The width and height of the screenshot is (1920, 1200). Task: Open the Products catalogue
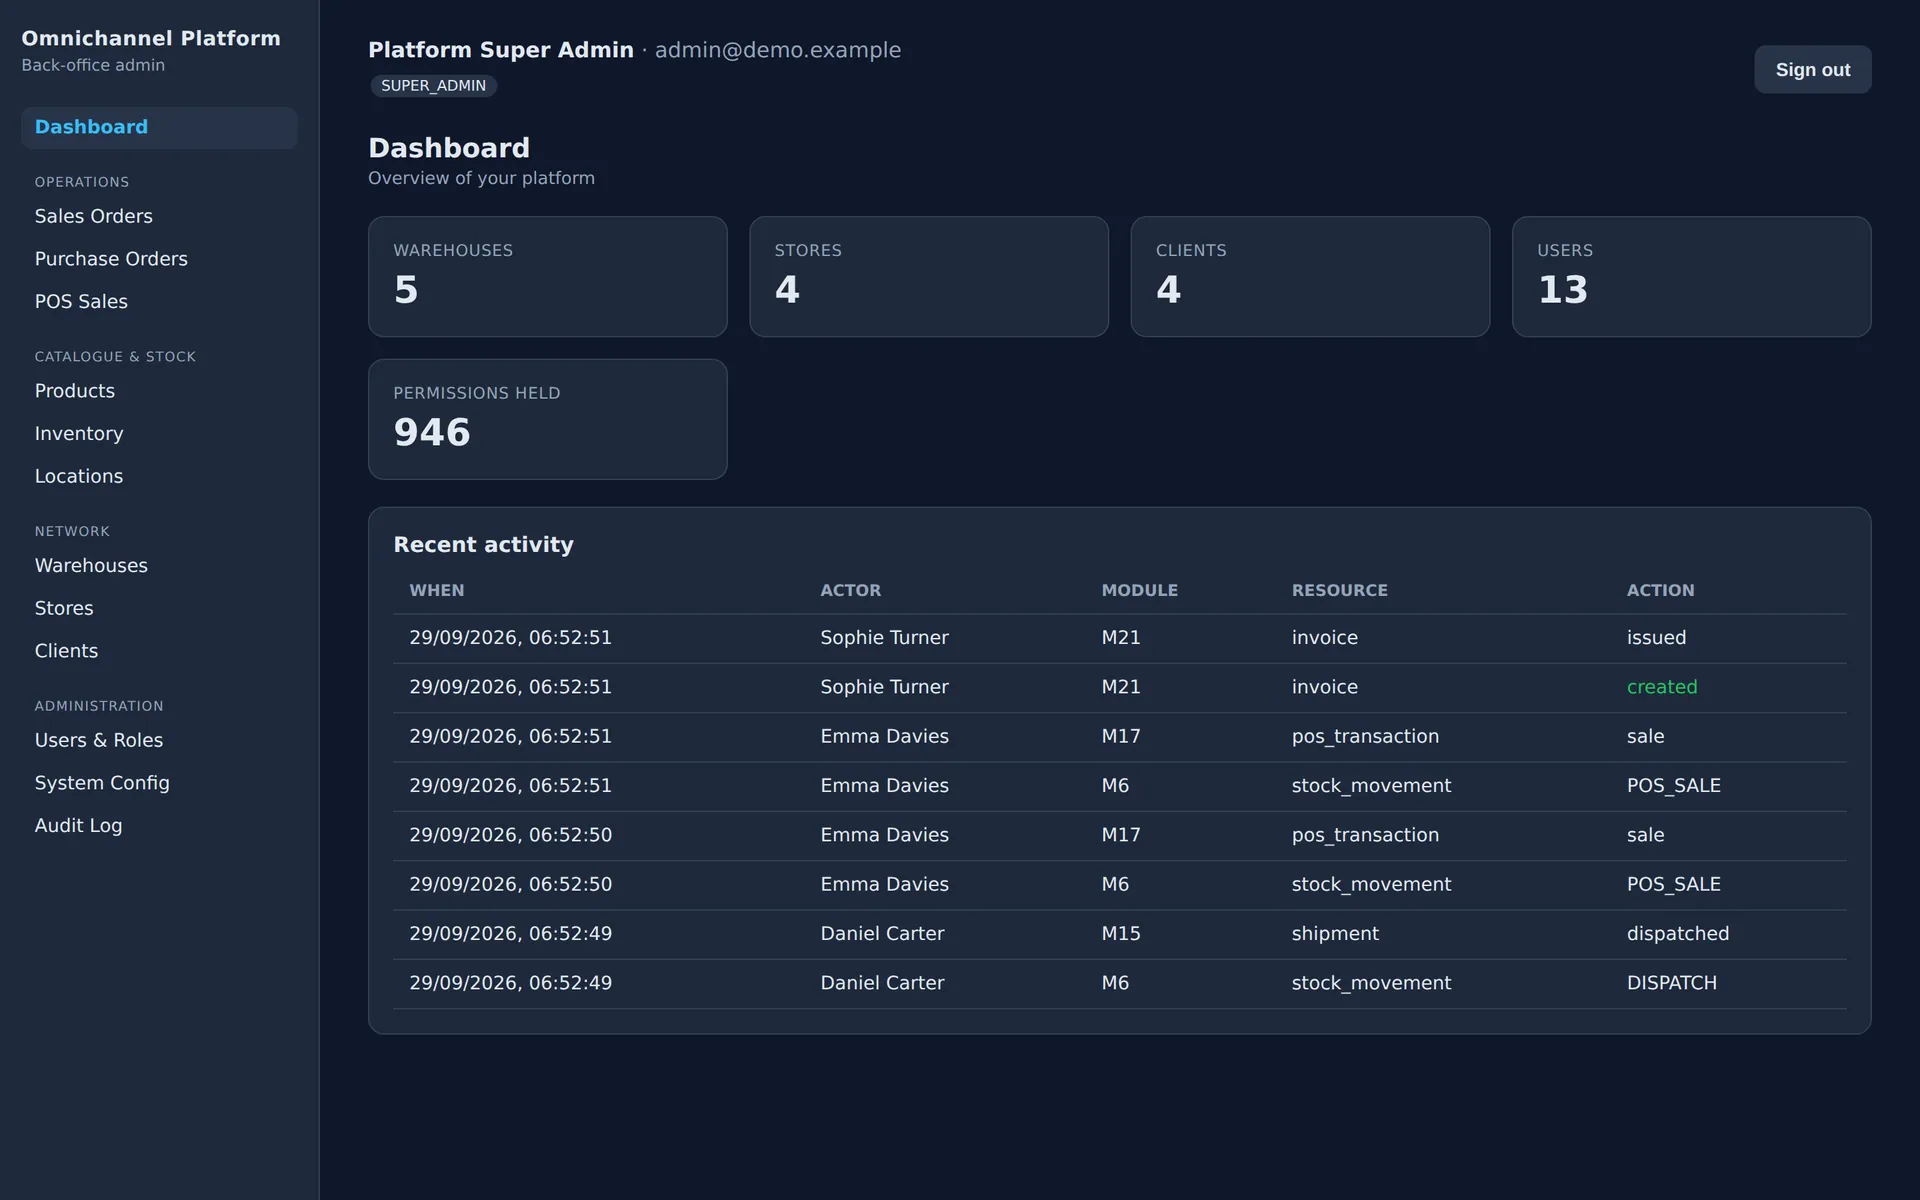pyautogui.click(x=75, y=391)
